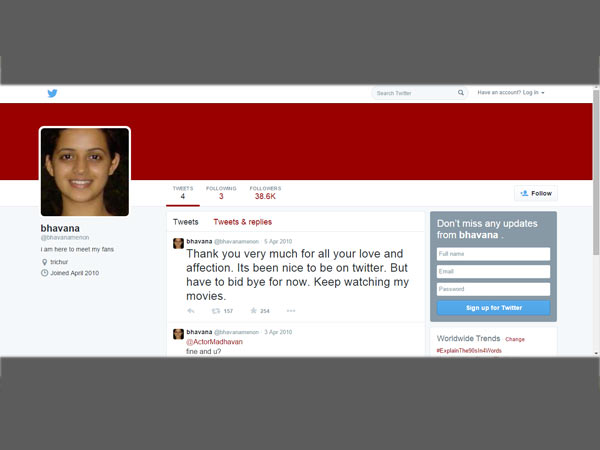Viewport: 600px width, 450px height.
Task: Click the trichur location pin icon
Action: pyautogui.click(x=44, y=262)
